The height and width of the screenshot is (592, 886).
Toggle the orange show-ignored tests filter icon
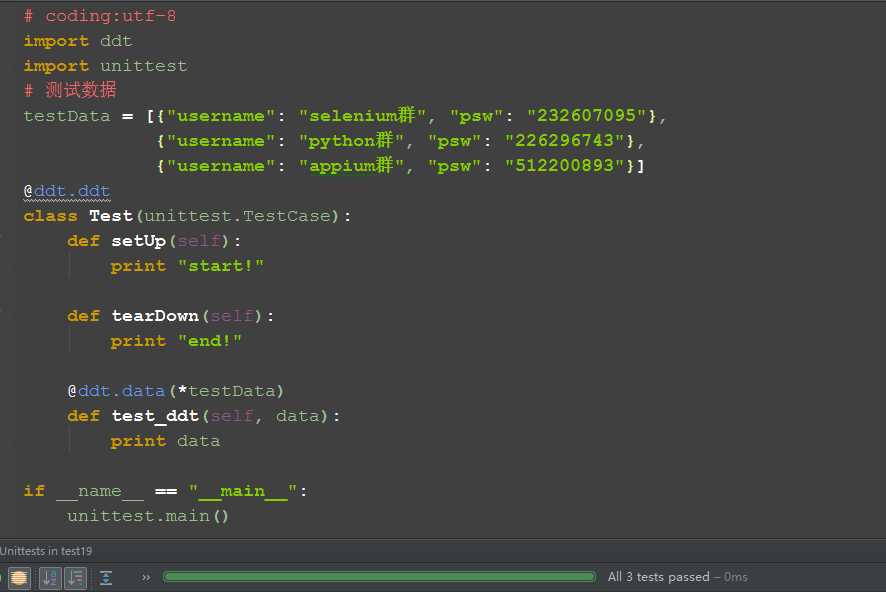point(19,577)
